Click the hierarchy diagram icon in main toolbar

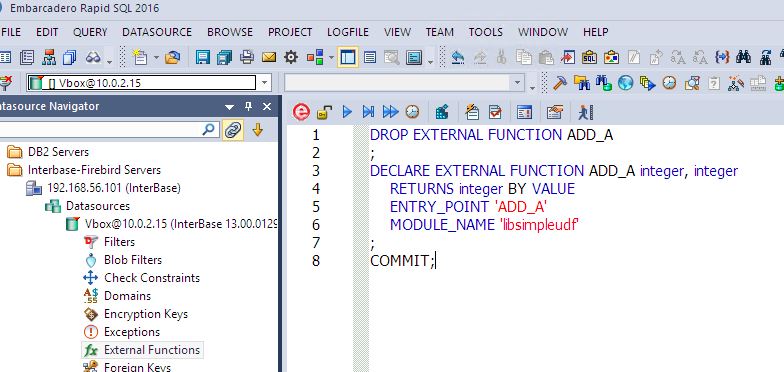(x=49, y=58)
